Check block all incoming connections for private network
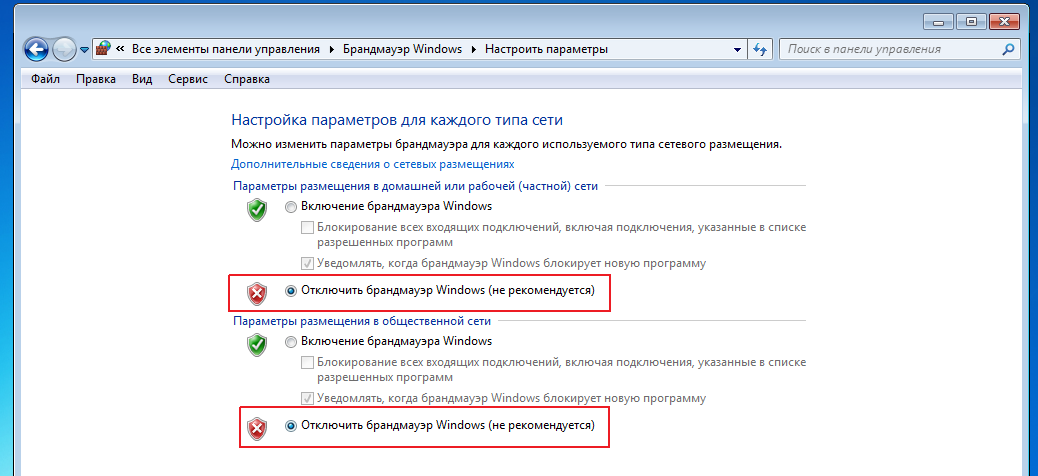Screen dimensions: 1038x476 (307, 228)
